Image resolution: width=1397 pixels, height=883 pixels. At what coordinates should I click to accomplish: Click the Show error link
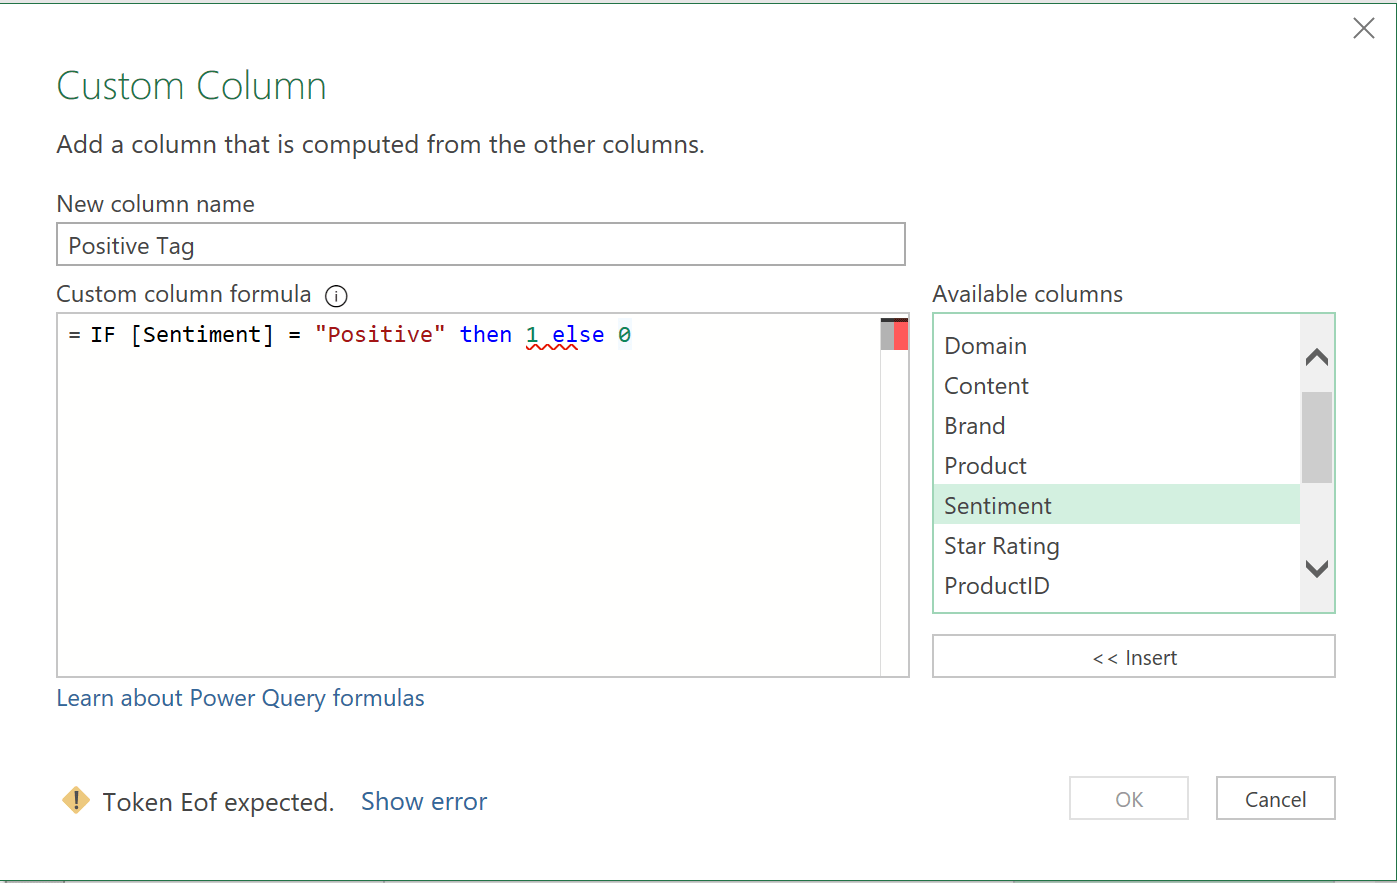(424, 801)
